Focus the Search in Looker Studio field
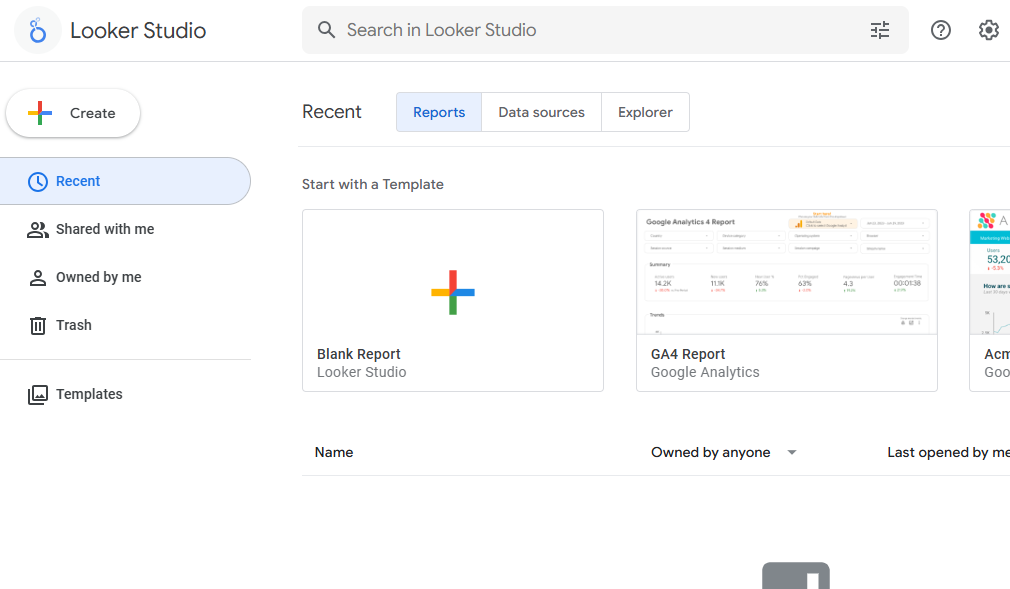 click(605, 30)
